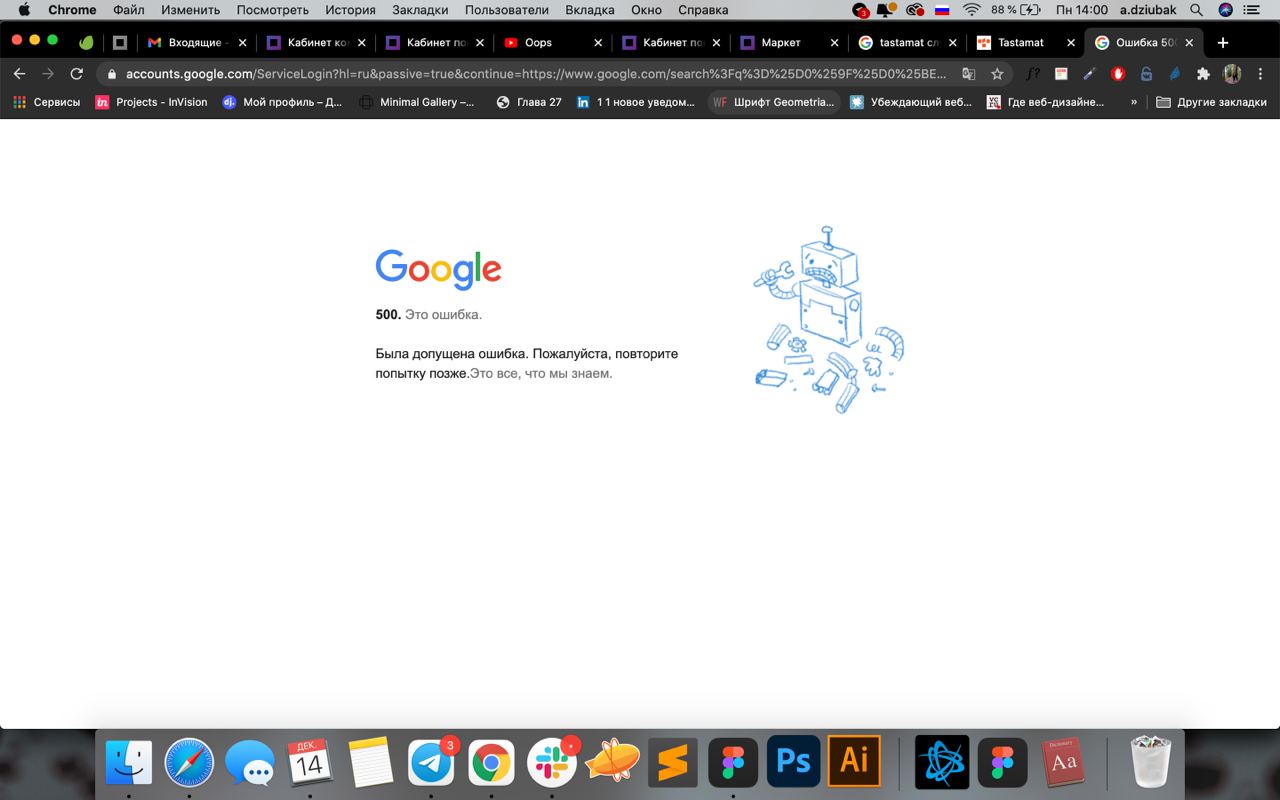The width and height of the screenshot is (1280, 800).
Task: Open the Вкладка menu
Action: [x=590, y=10]
